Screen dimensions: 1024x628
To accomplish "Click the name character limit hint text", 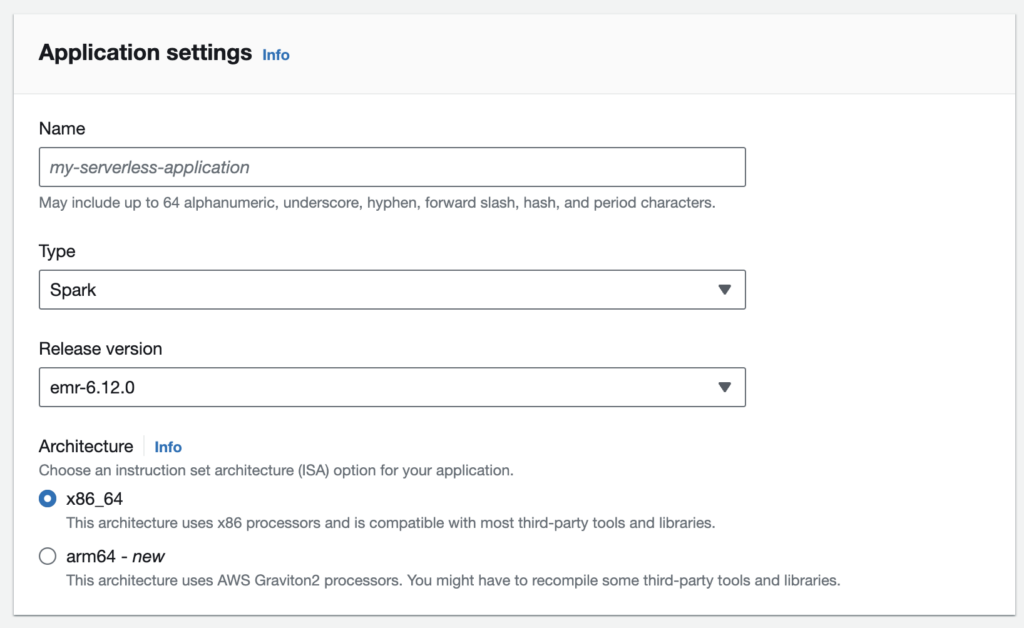I will (377, 202).
